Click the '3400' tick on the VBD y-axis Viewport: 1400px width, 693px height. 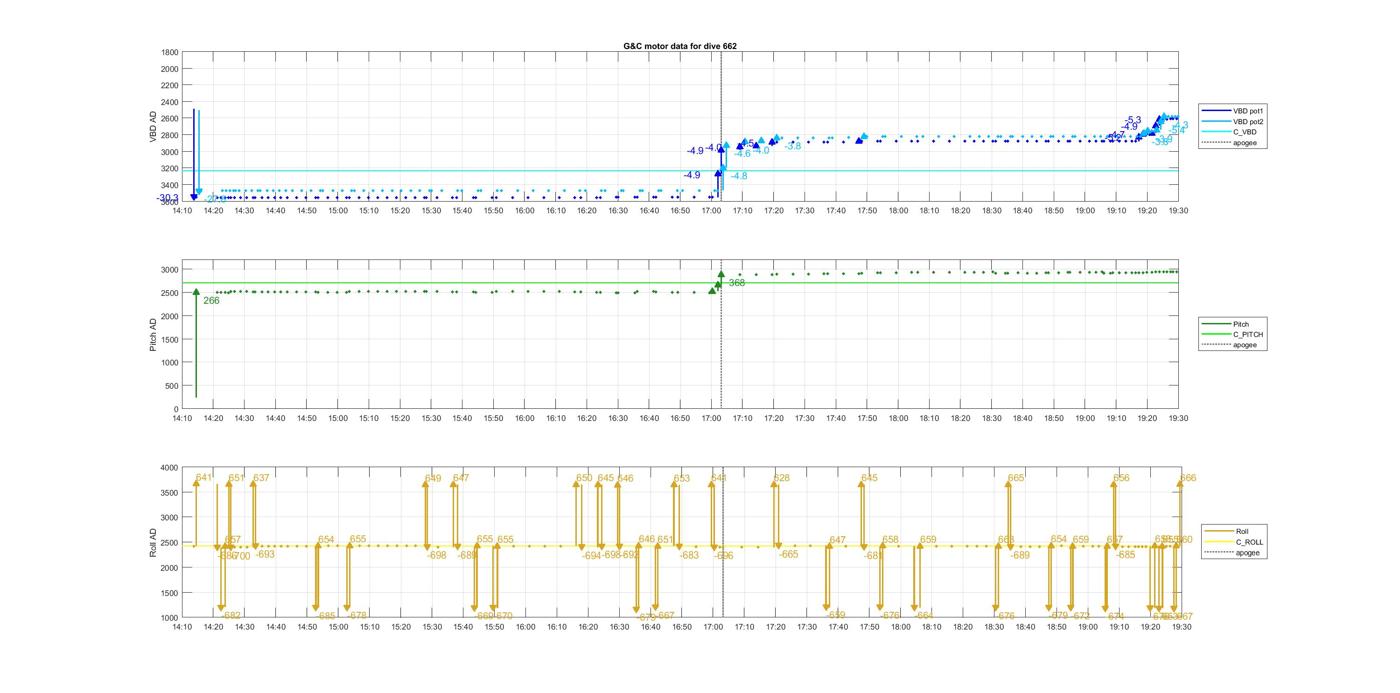(170, 185)
